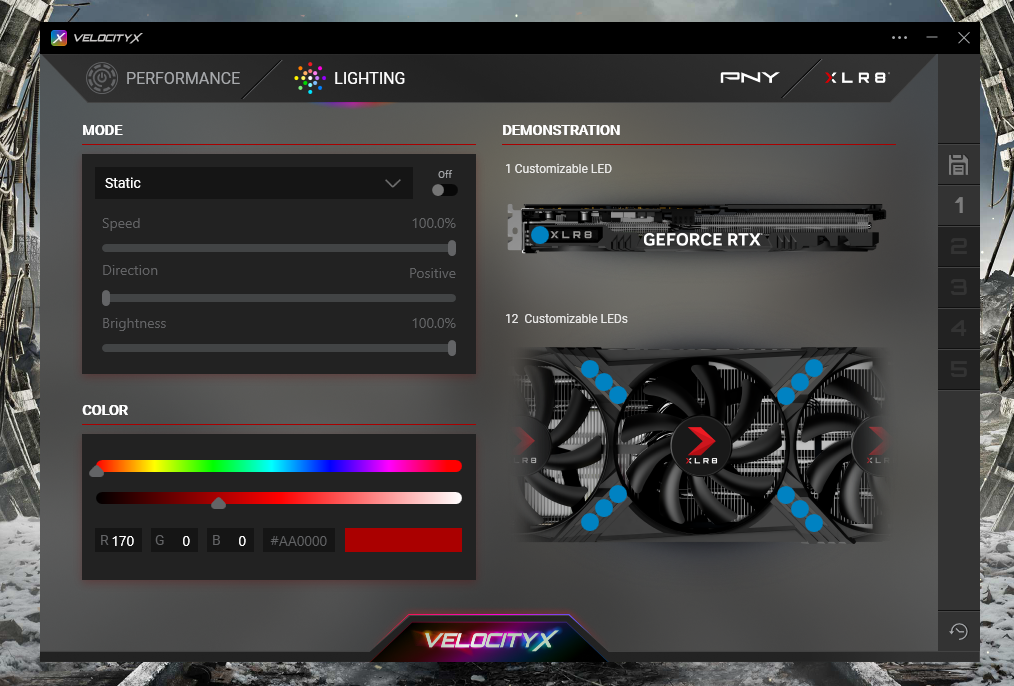Click the 'Positive' direction value

click(432, 273)
